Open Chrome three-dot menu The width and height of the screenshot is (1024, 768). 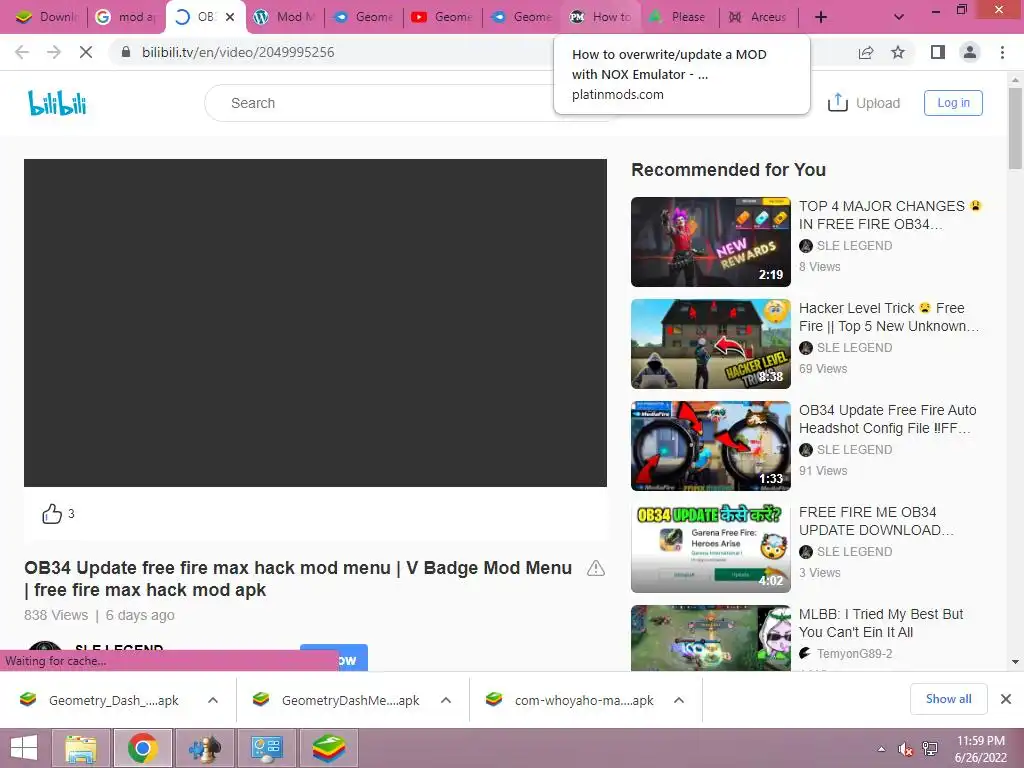point(1002,52)
